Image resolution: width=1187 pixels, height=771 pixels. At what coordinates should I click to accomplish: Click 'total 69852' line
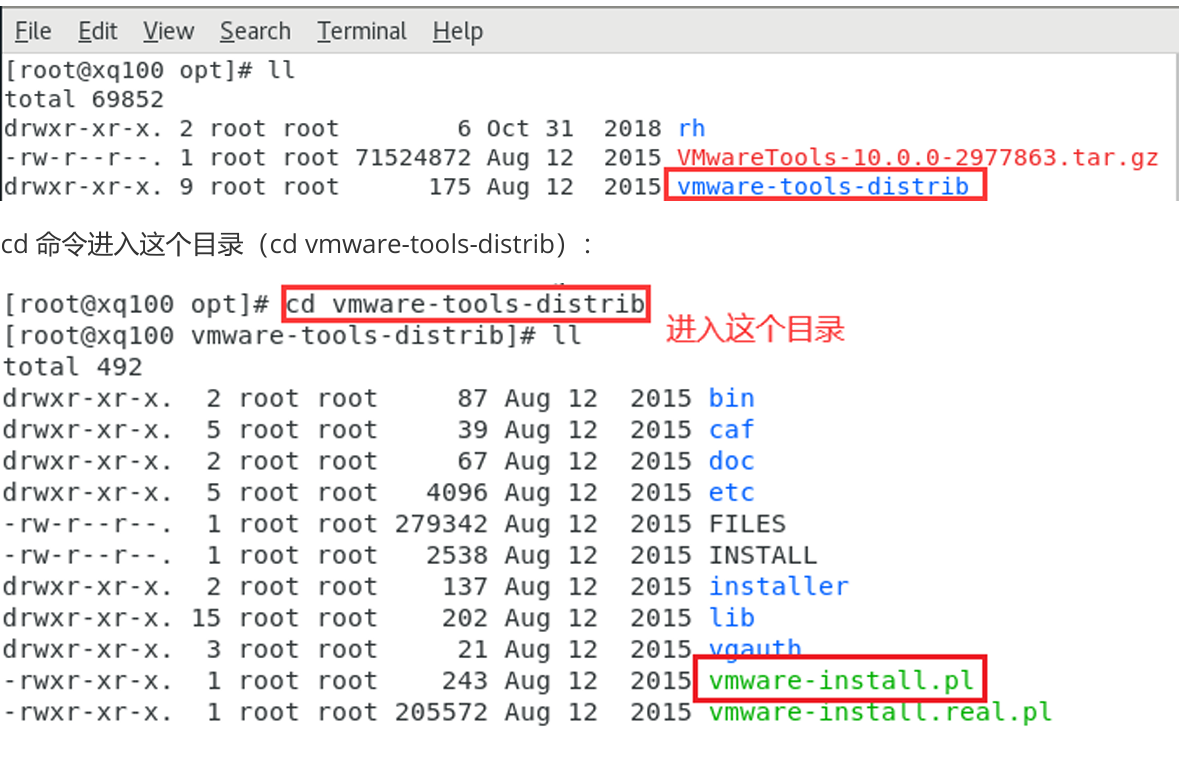pos(84,99)
